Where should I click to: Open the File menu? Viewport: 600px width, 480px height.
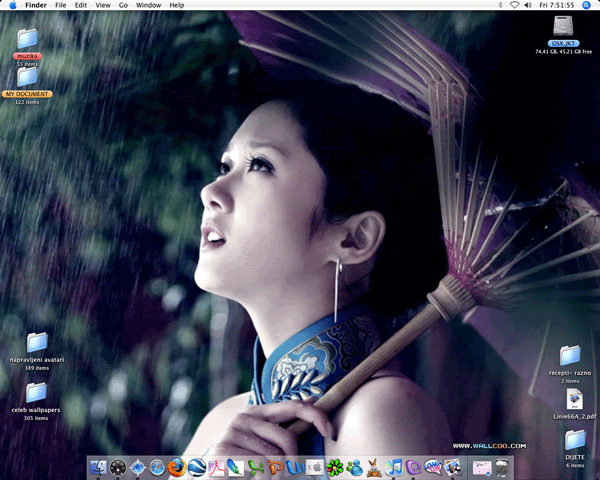(61, 5)
